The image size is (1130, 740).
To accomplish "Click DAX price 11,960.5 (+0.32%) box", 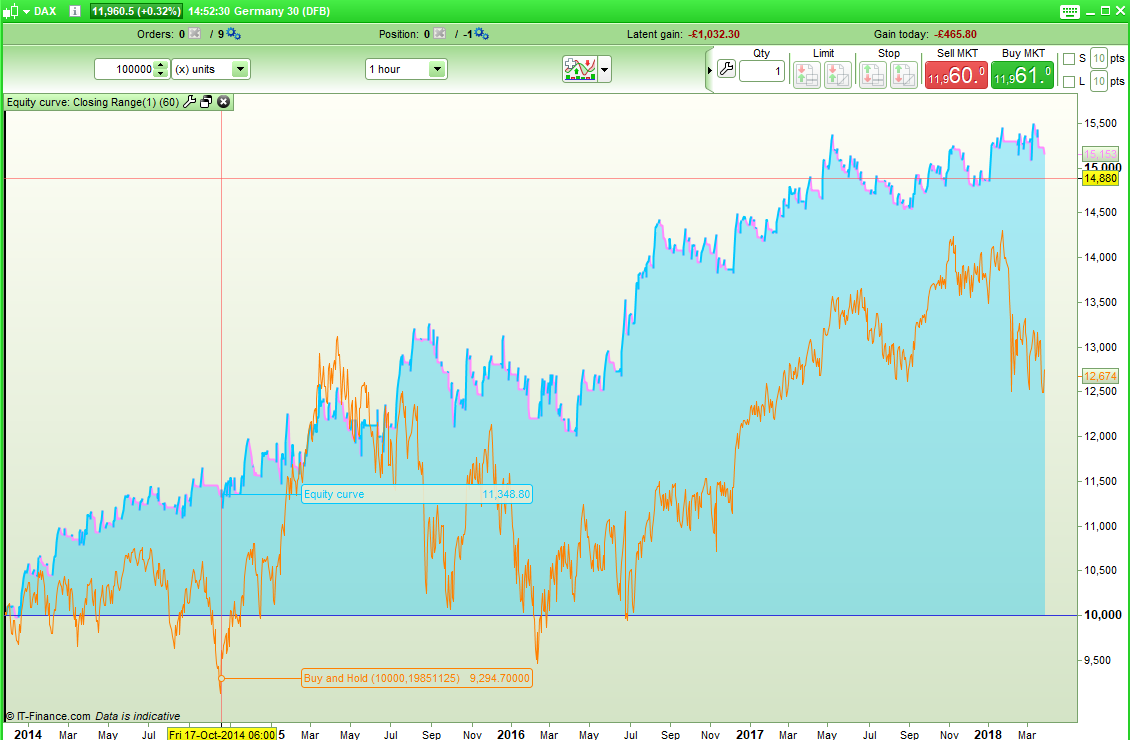I will [x=136, y=12].
